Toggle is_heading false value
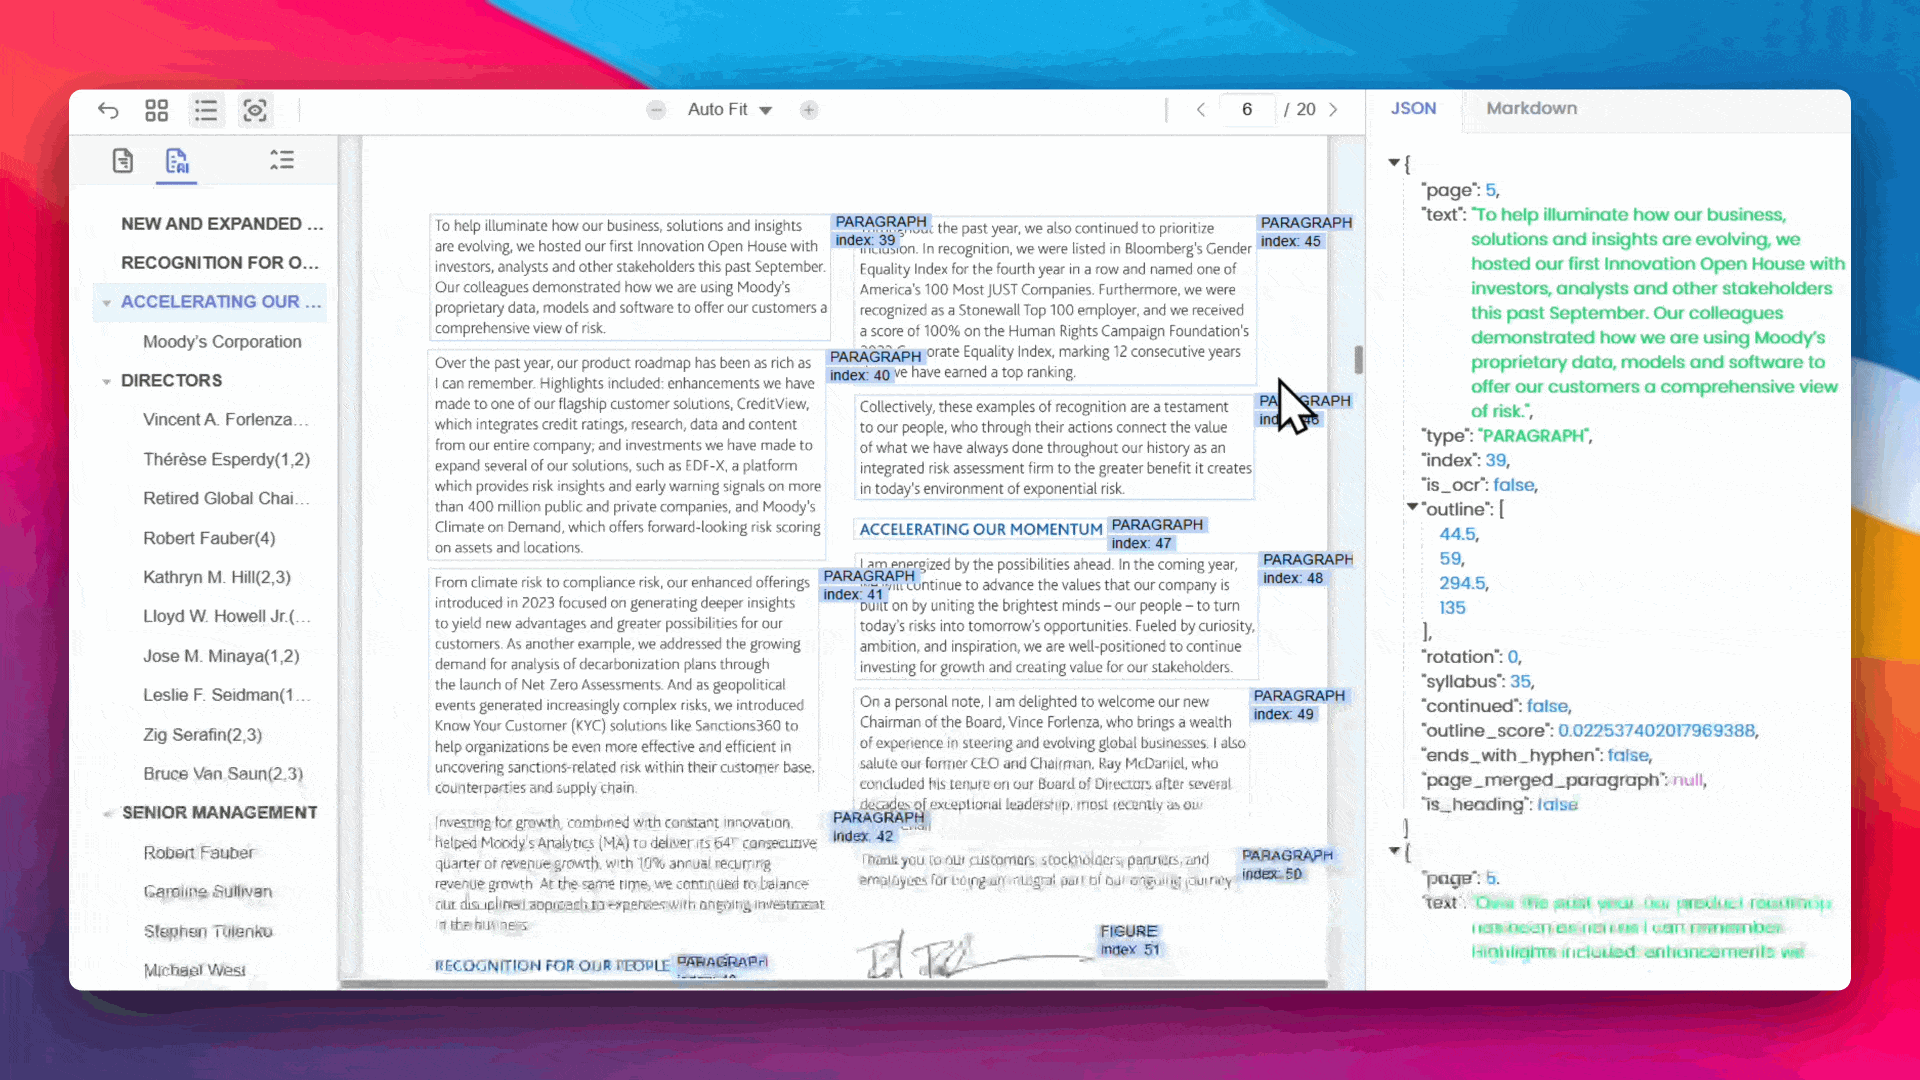Image resolution: width=1920 pixels, height=1080 pixels. [x=1555, y=804]
